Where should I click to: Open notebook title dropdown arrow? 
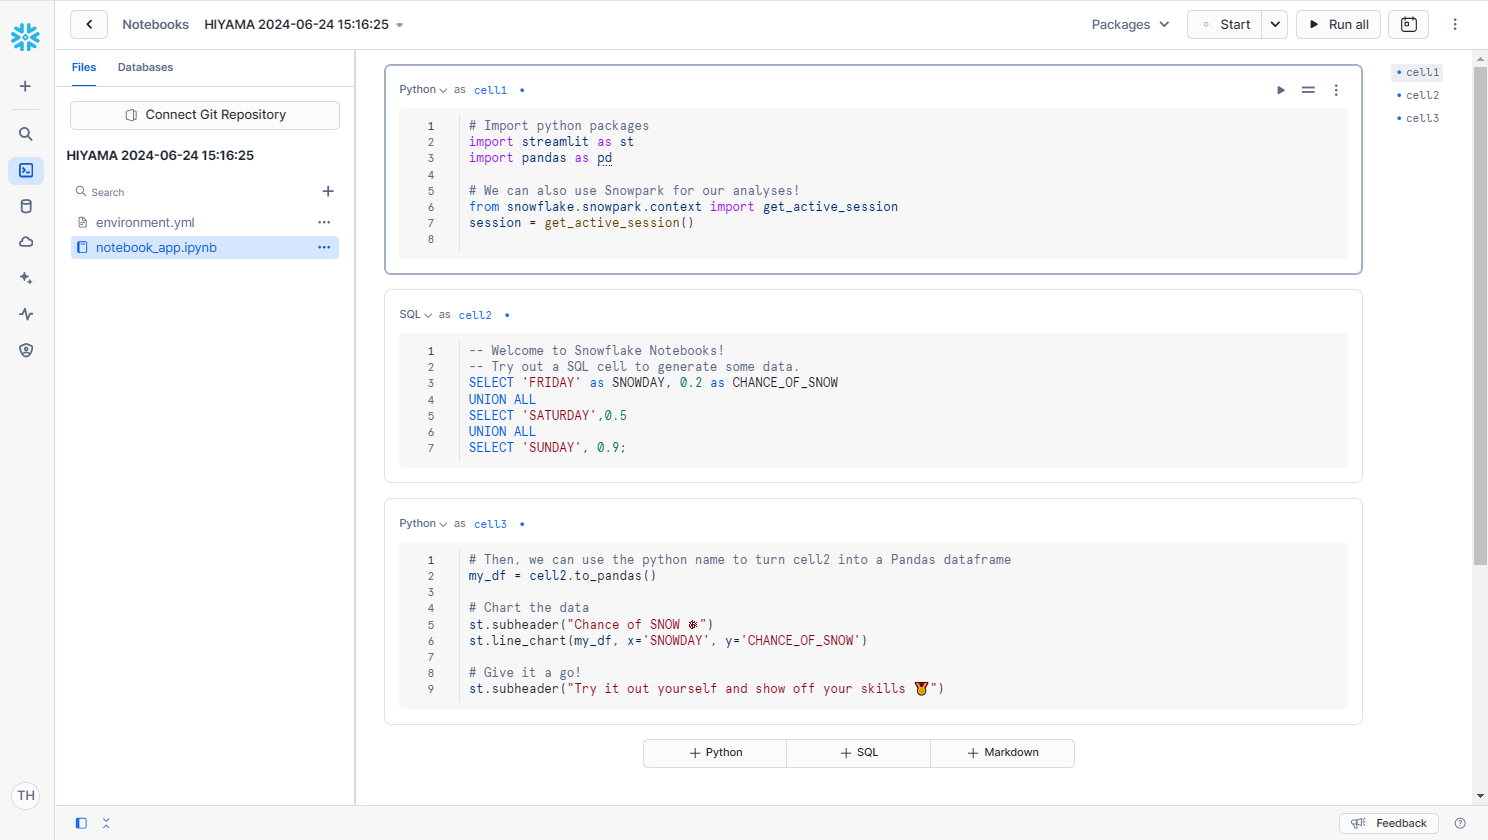point(400,25)
